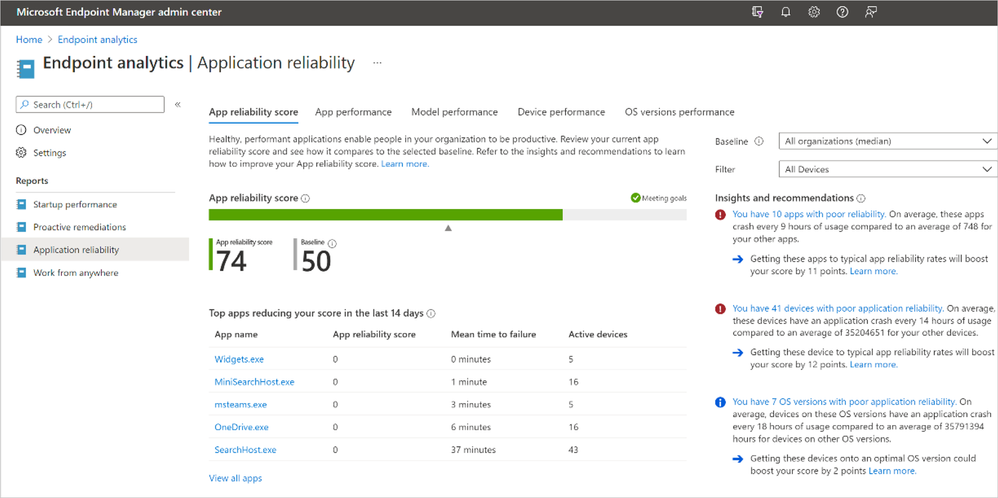Click the Settings gear icon in sidebar
998x498 pixels.
pyautogui.click(x=21, y=153)
